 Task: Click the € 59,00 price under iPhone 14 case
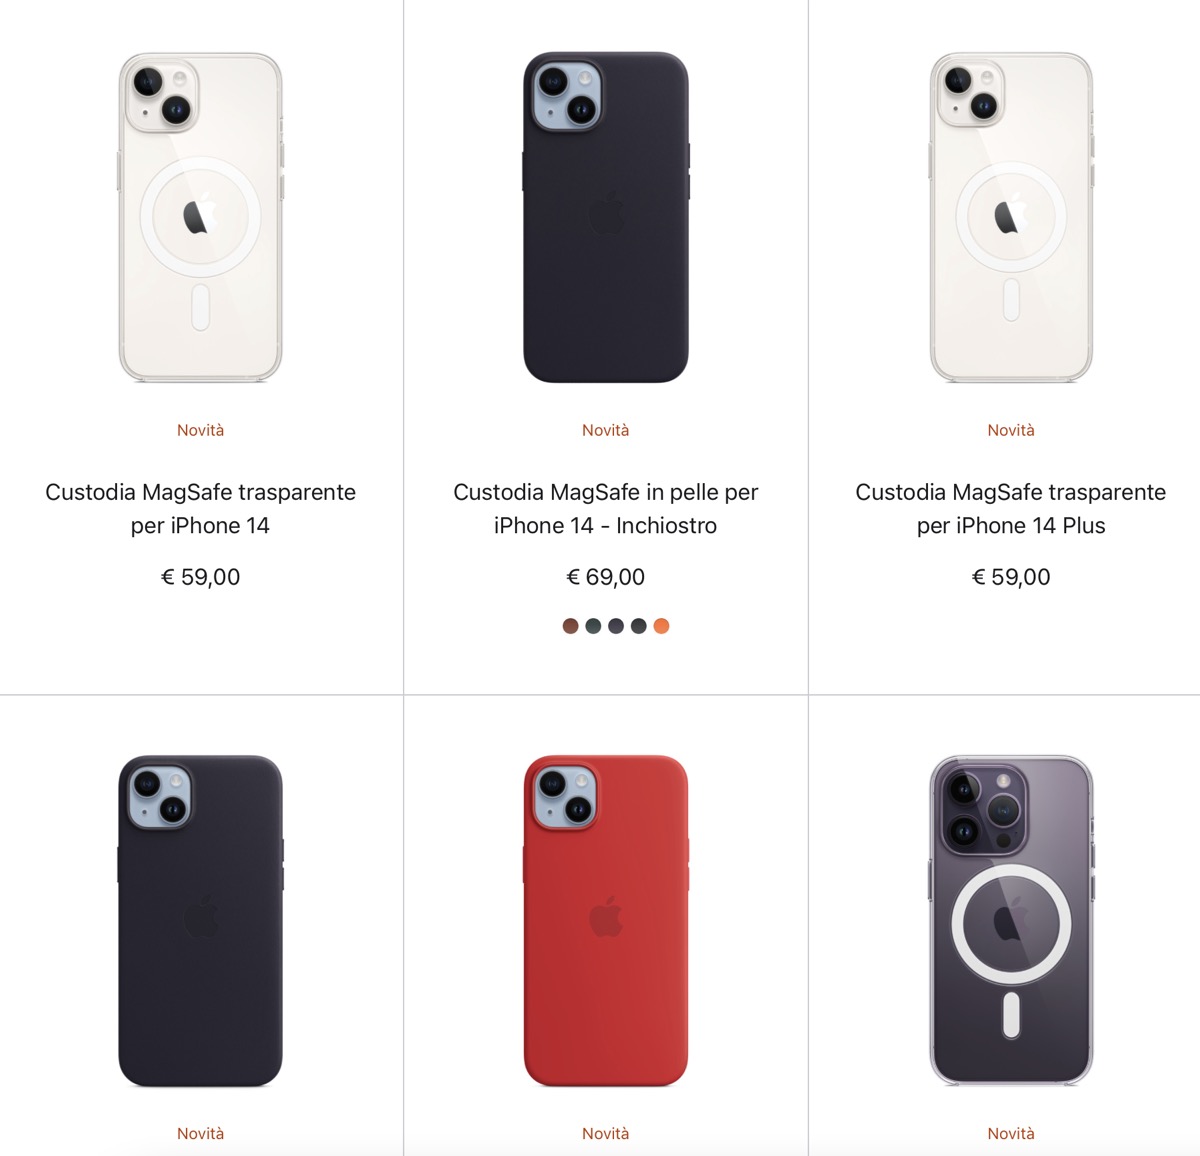click(200, 577)
